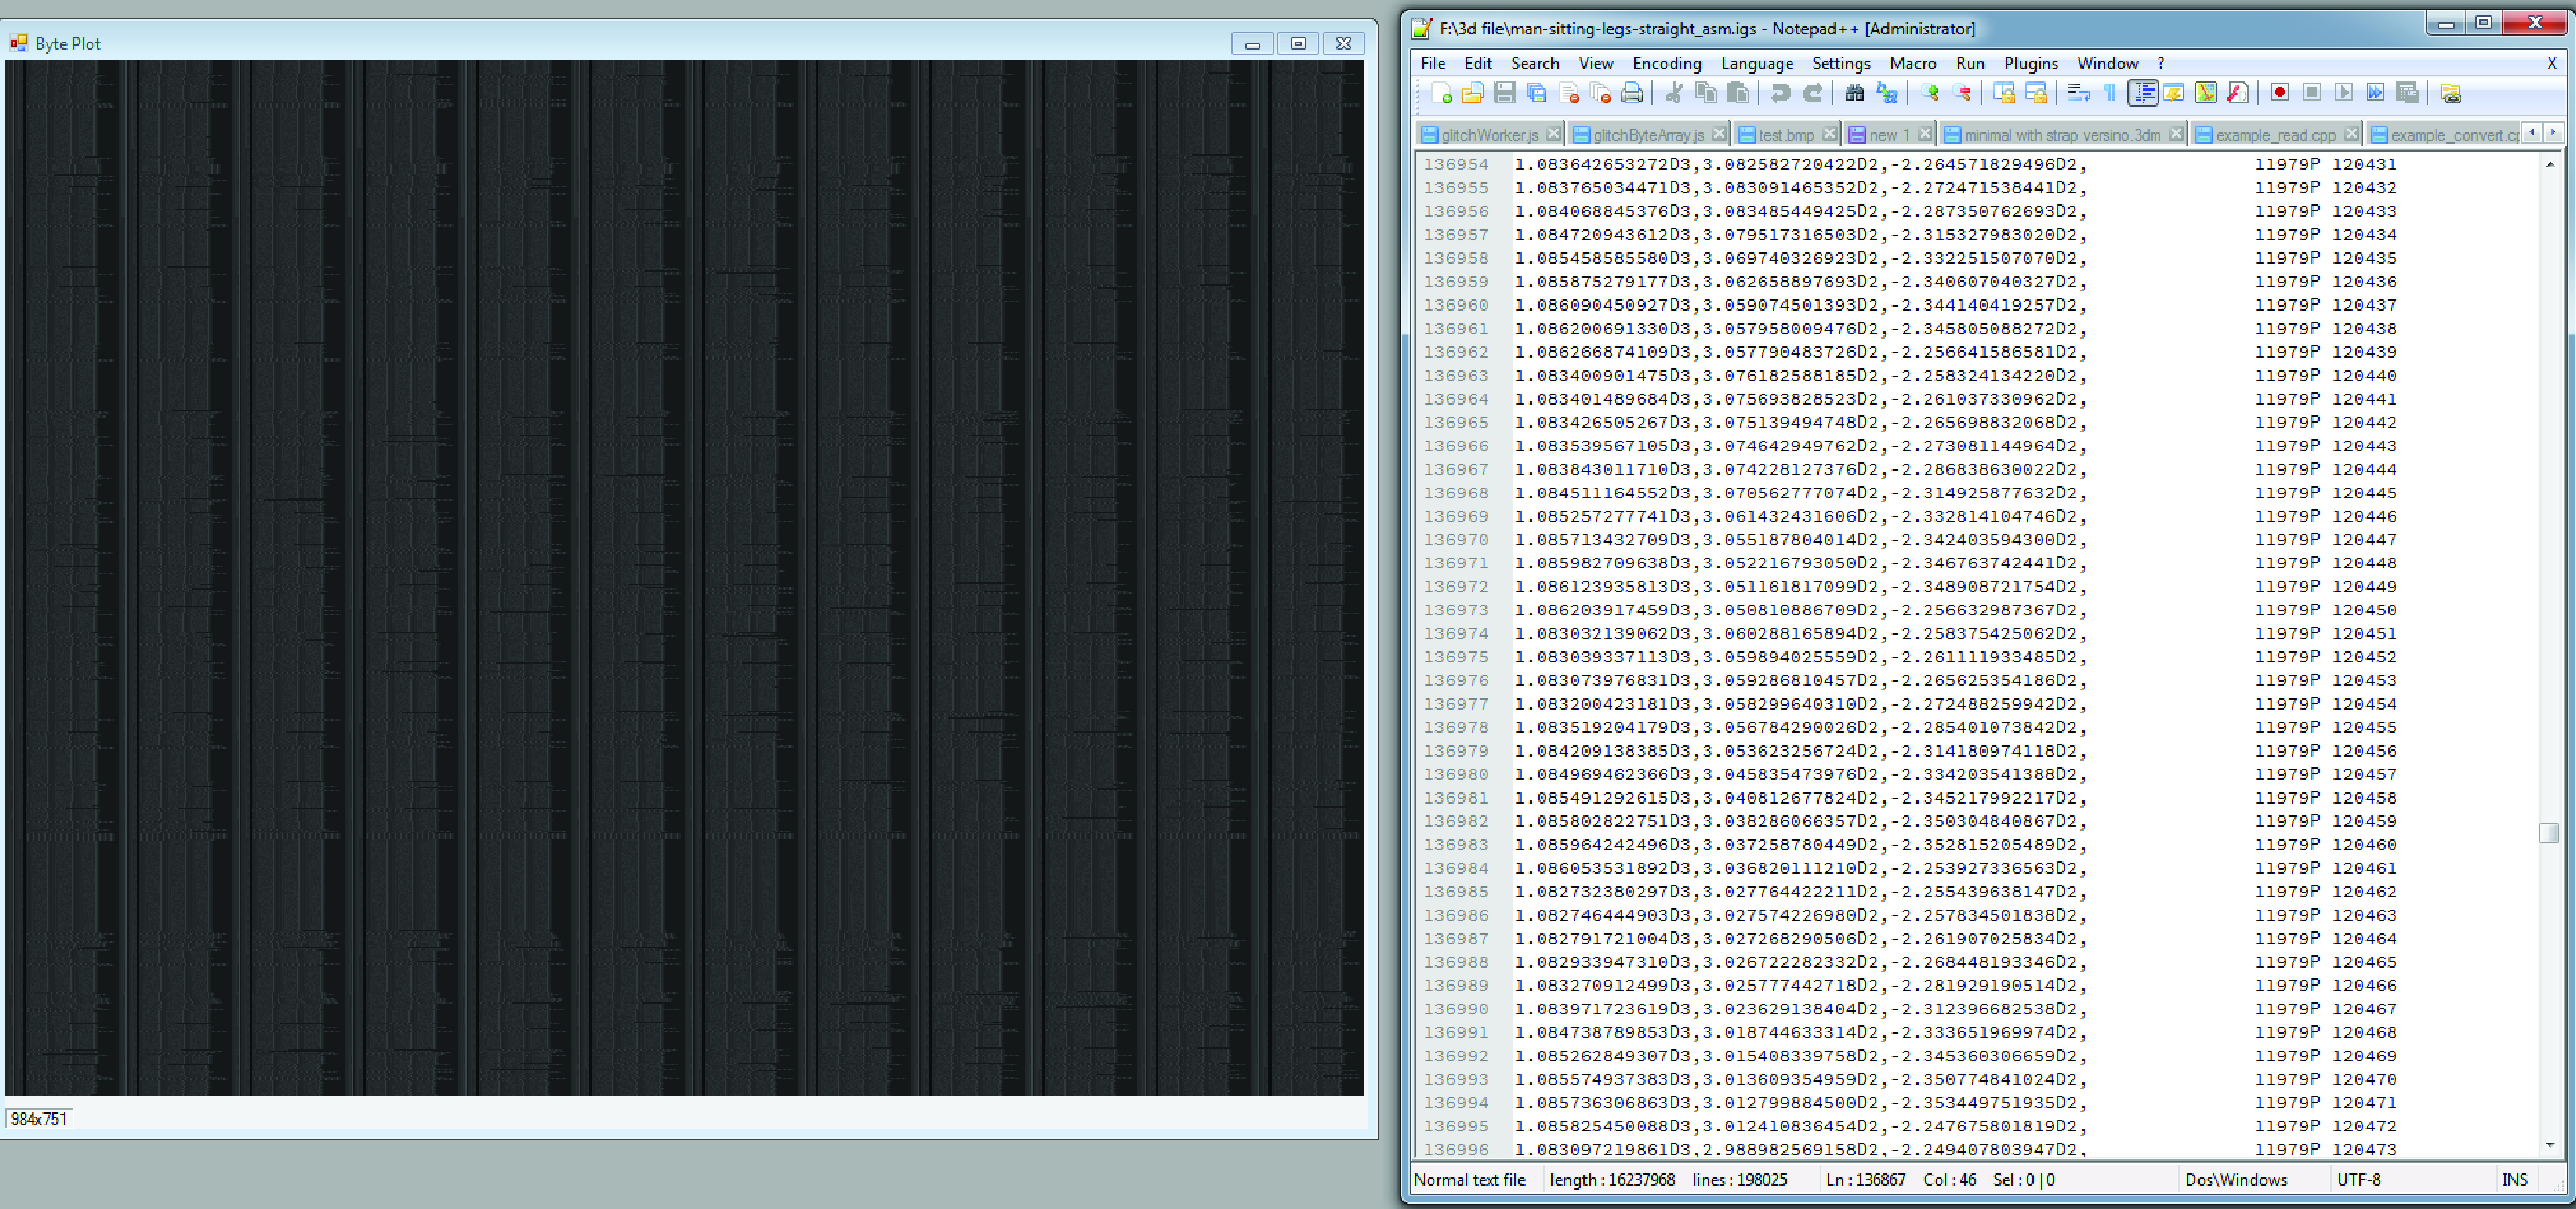
Task: Open the File menu
Action: click(x=1433, y=63)
